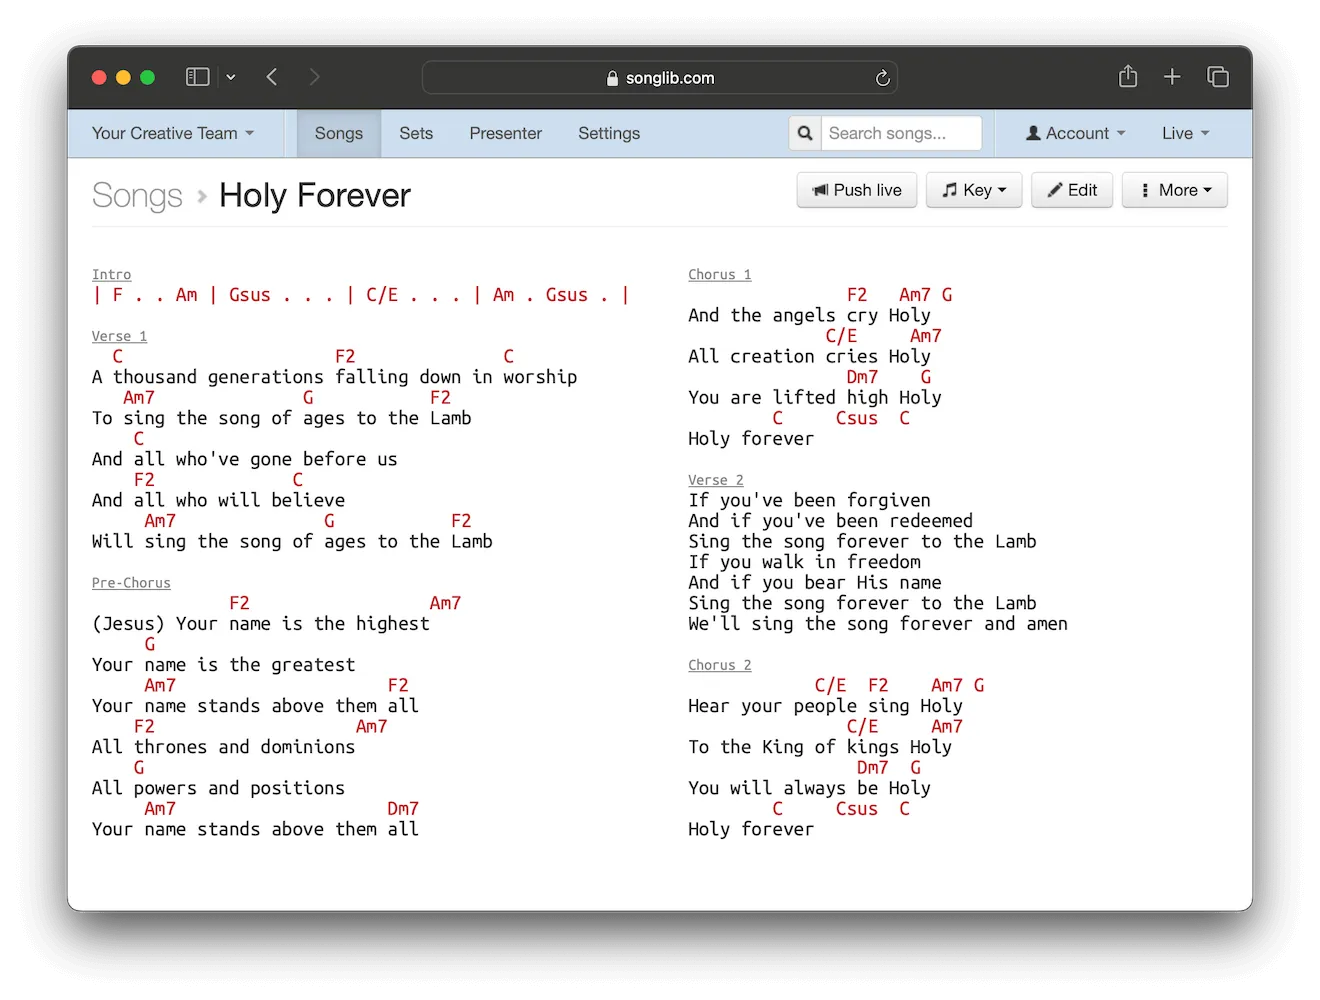
Task: Reload the page with the refresh icon
Action: (x=882, y=78)
